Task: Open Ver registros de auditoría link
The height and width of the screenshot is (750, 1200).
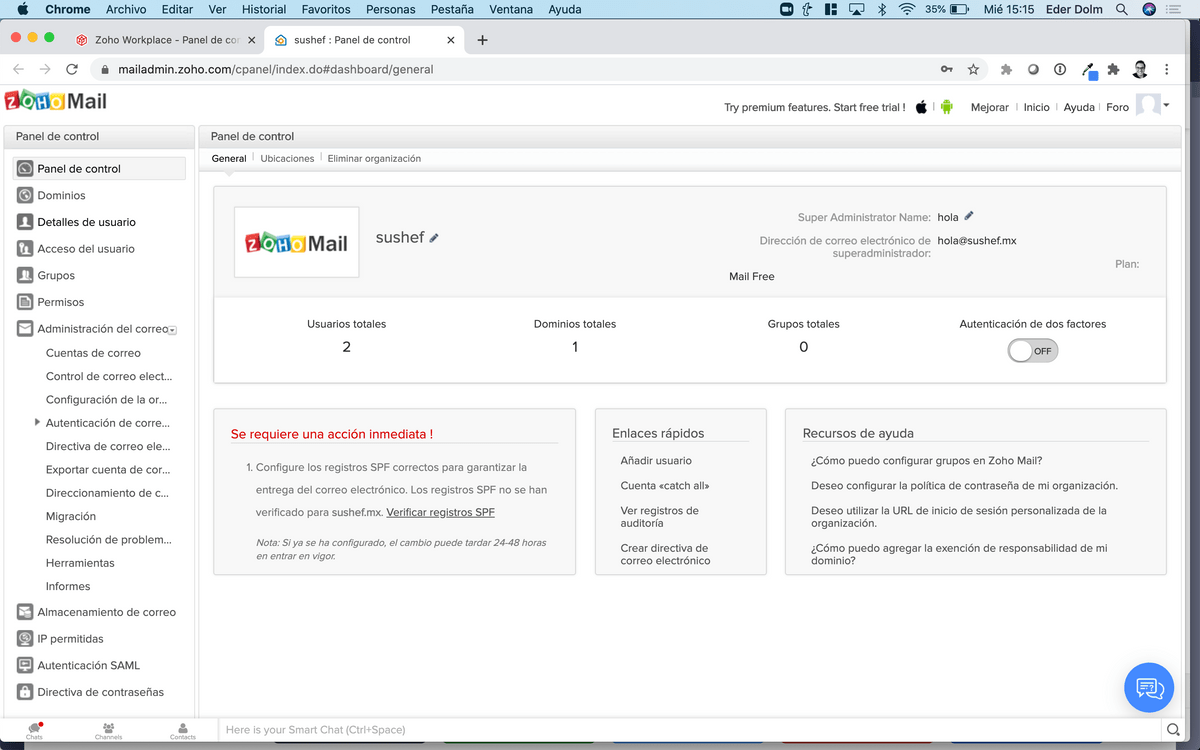Action: tap(660, 516)
